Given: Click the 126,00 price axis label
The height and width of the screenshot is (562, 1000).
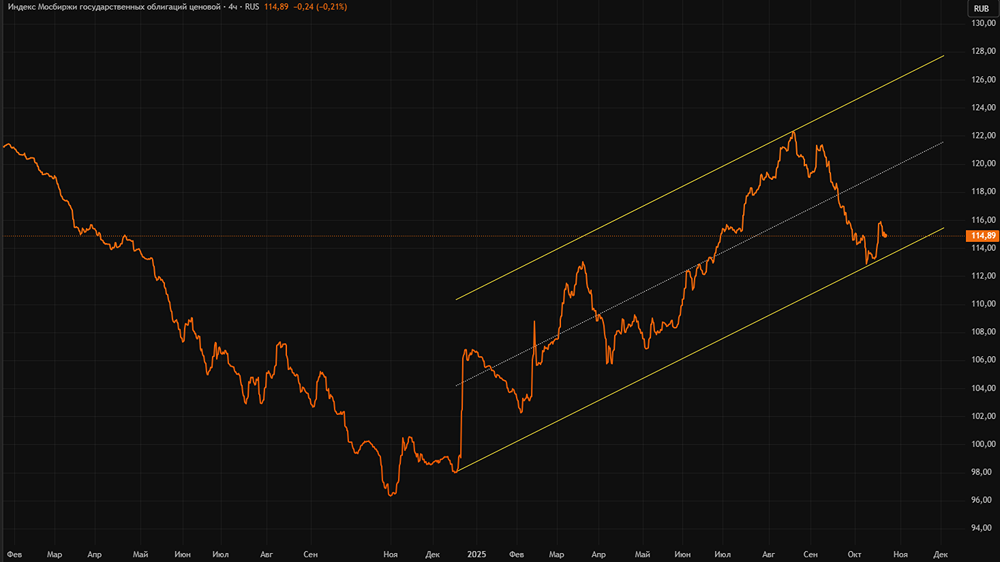Looking at the screenshot, I should pos(983,79).
